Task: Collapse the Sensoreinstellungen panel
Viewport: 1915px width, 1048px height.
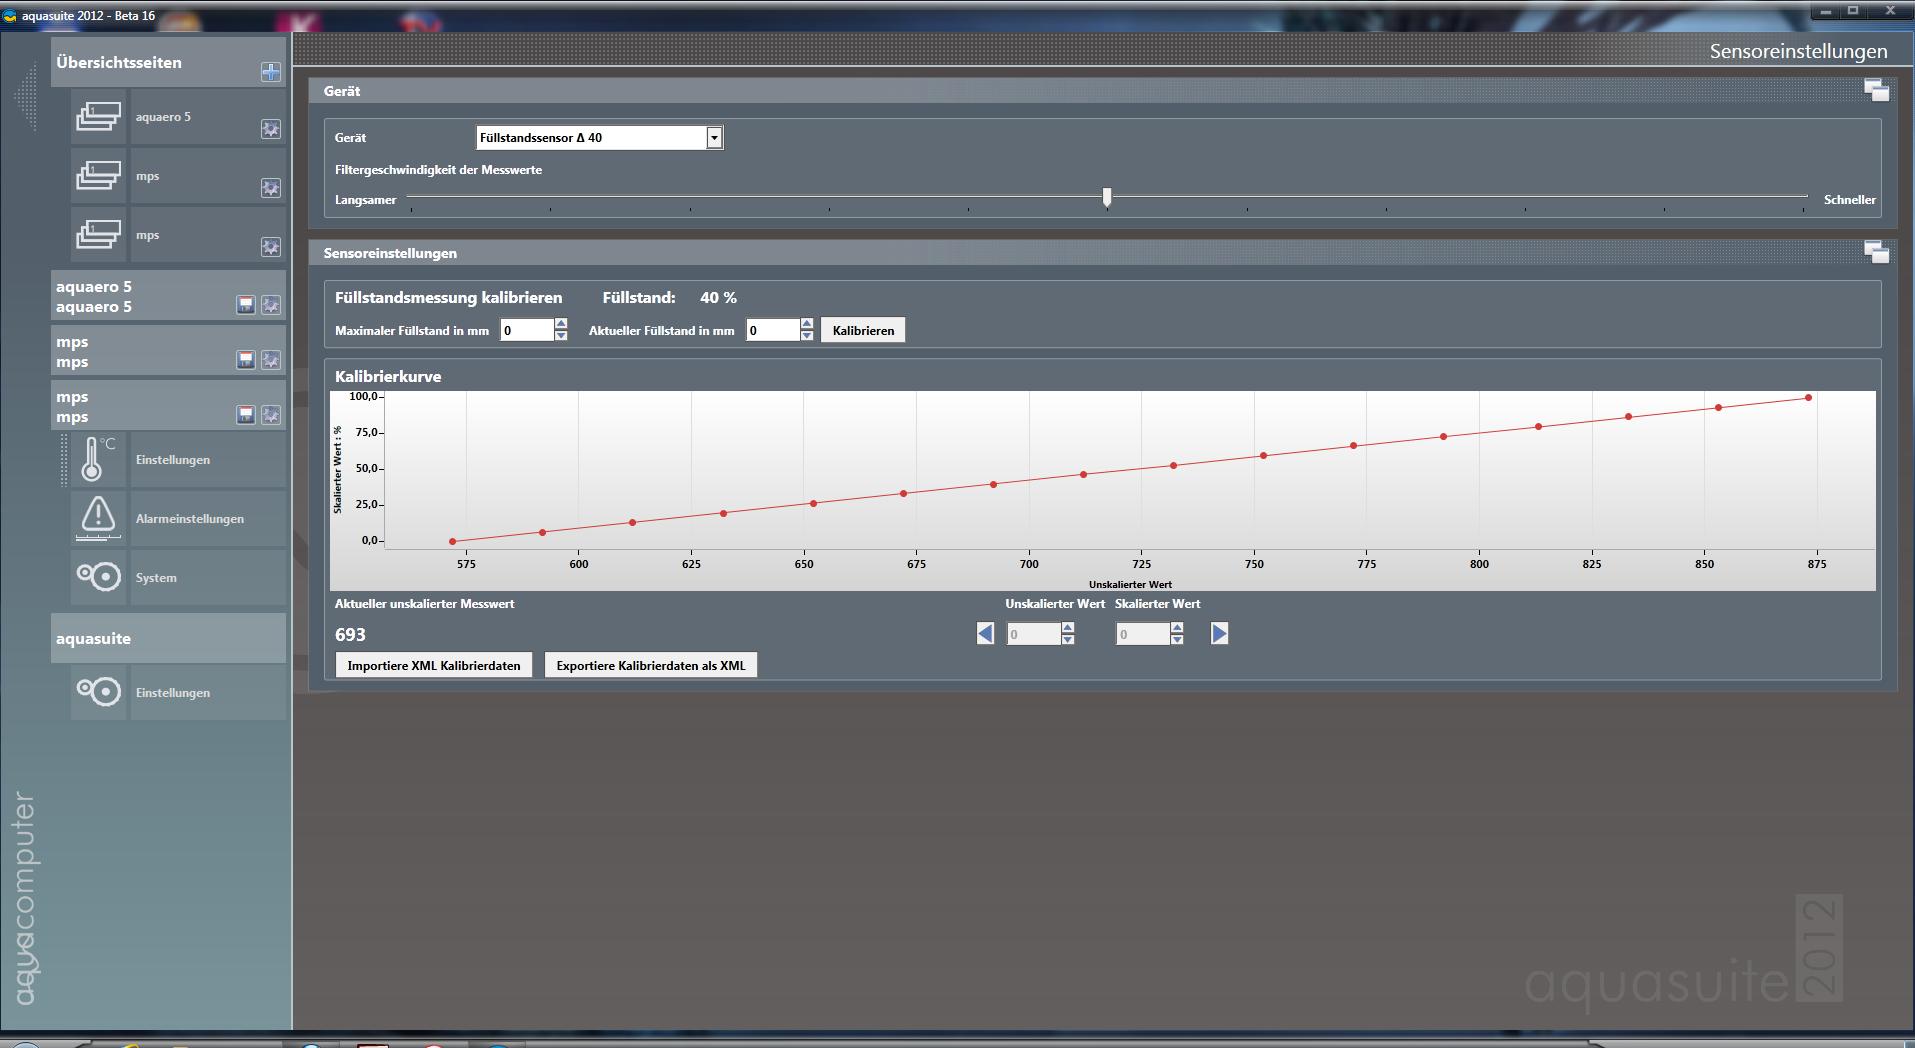Action: pyautogui.click(x=1876, y=253)
